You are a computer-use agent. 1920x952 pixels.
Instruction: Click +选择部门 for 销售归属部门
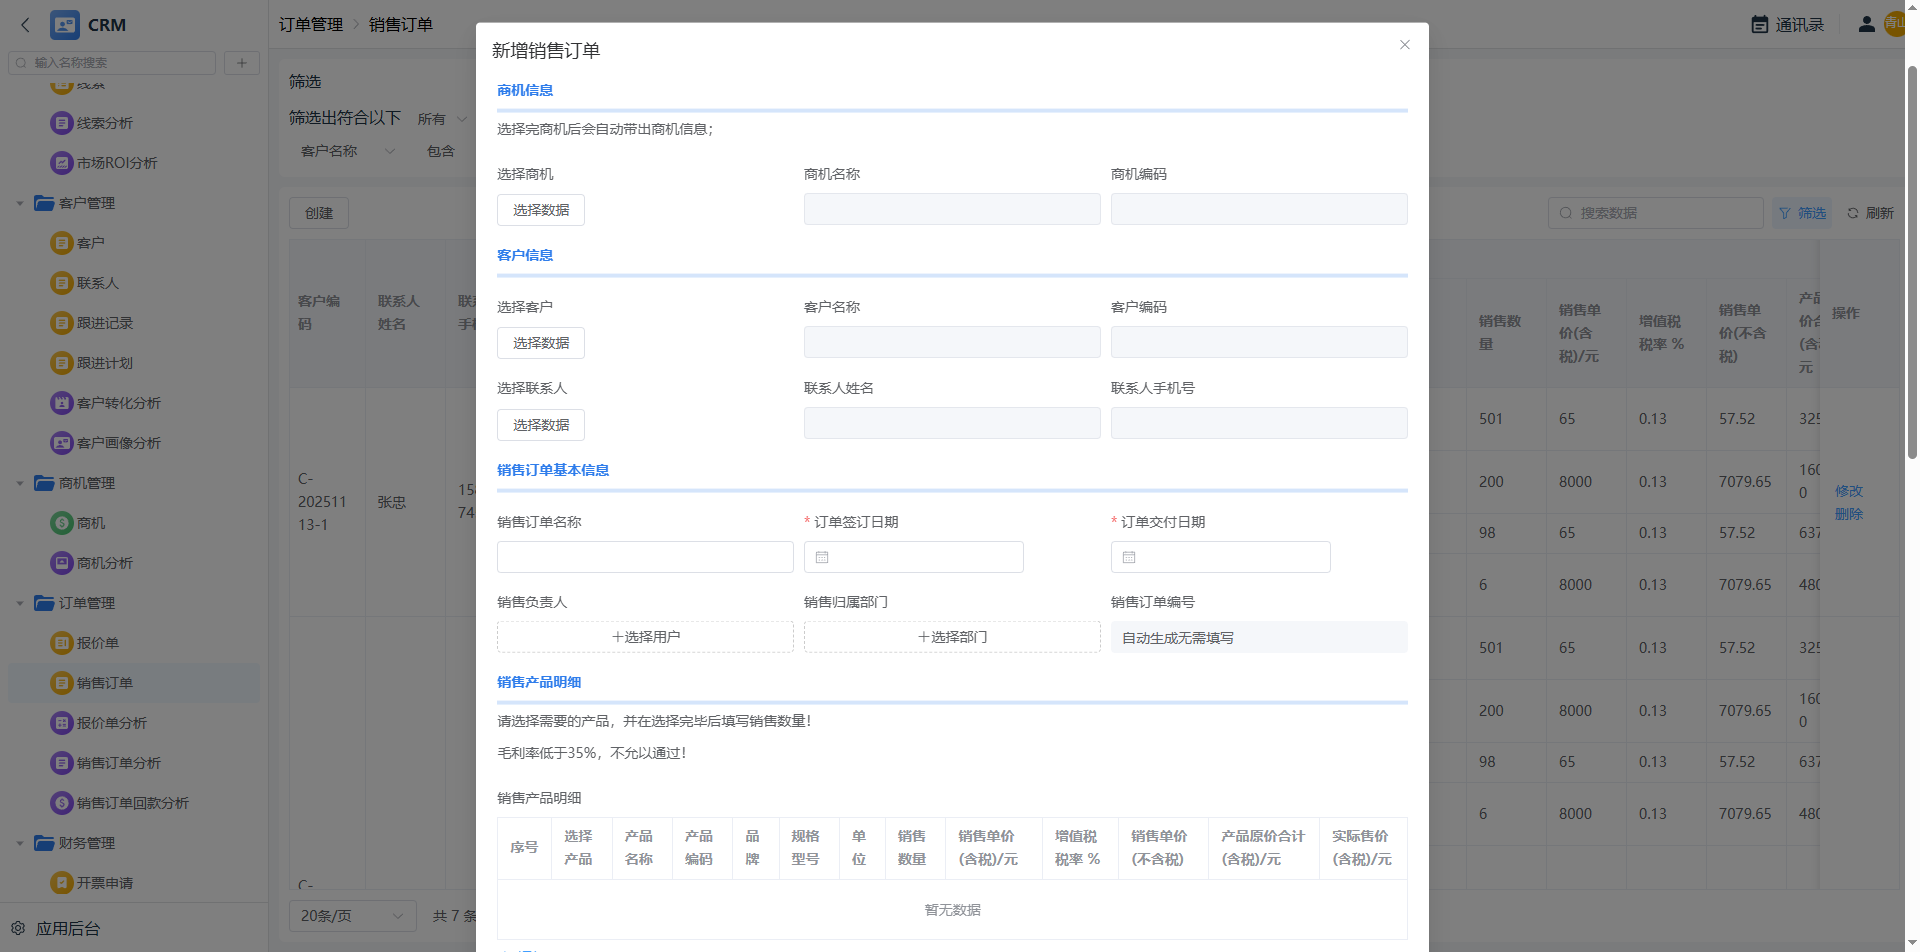coord(951,637)
